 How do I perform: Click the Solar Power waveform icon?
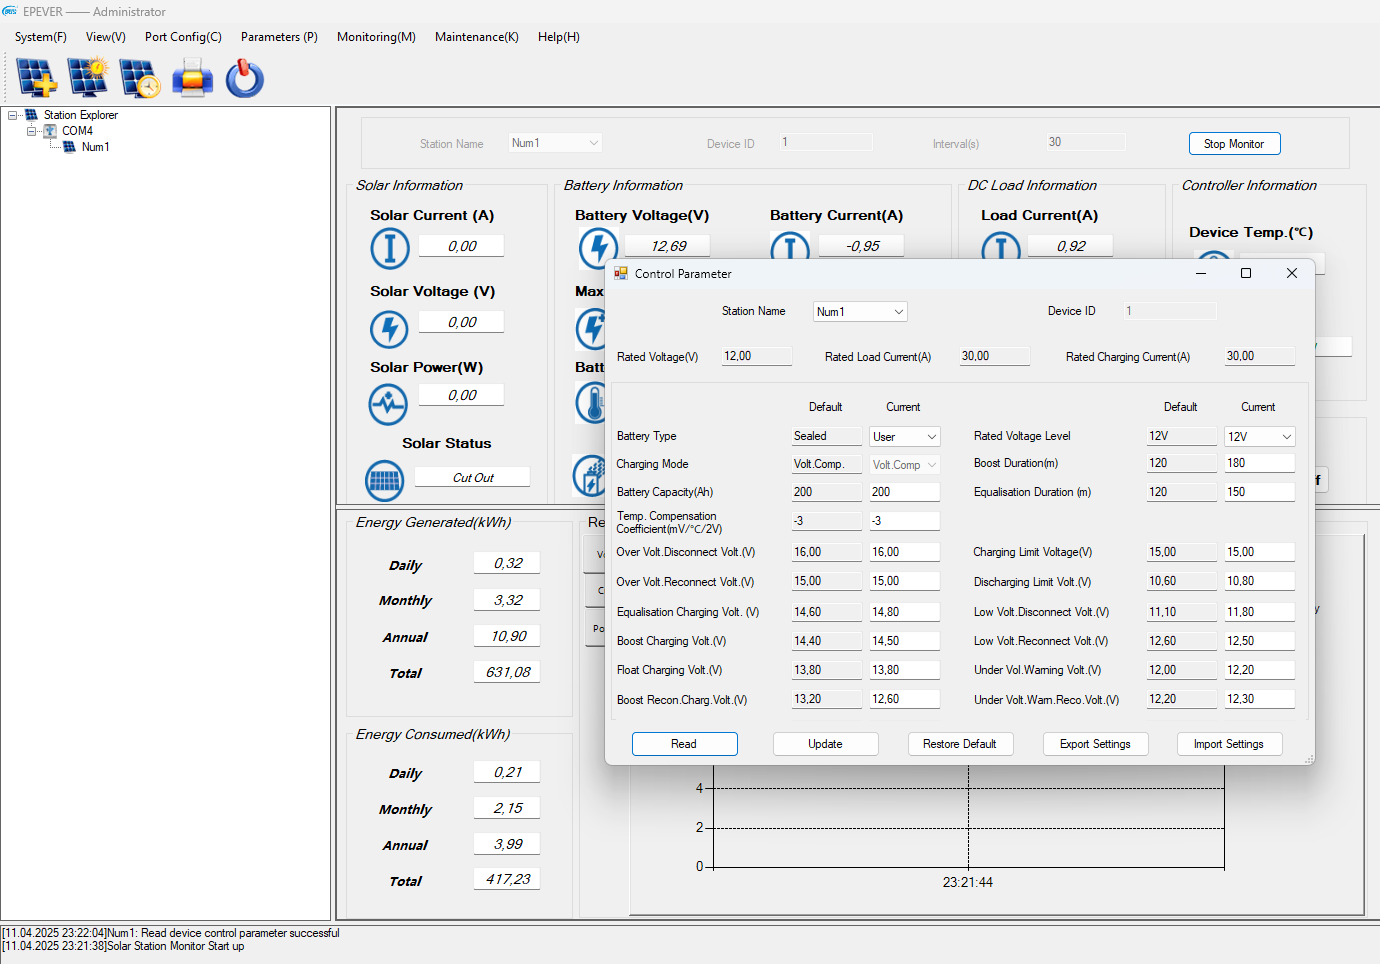point(388,404)
